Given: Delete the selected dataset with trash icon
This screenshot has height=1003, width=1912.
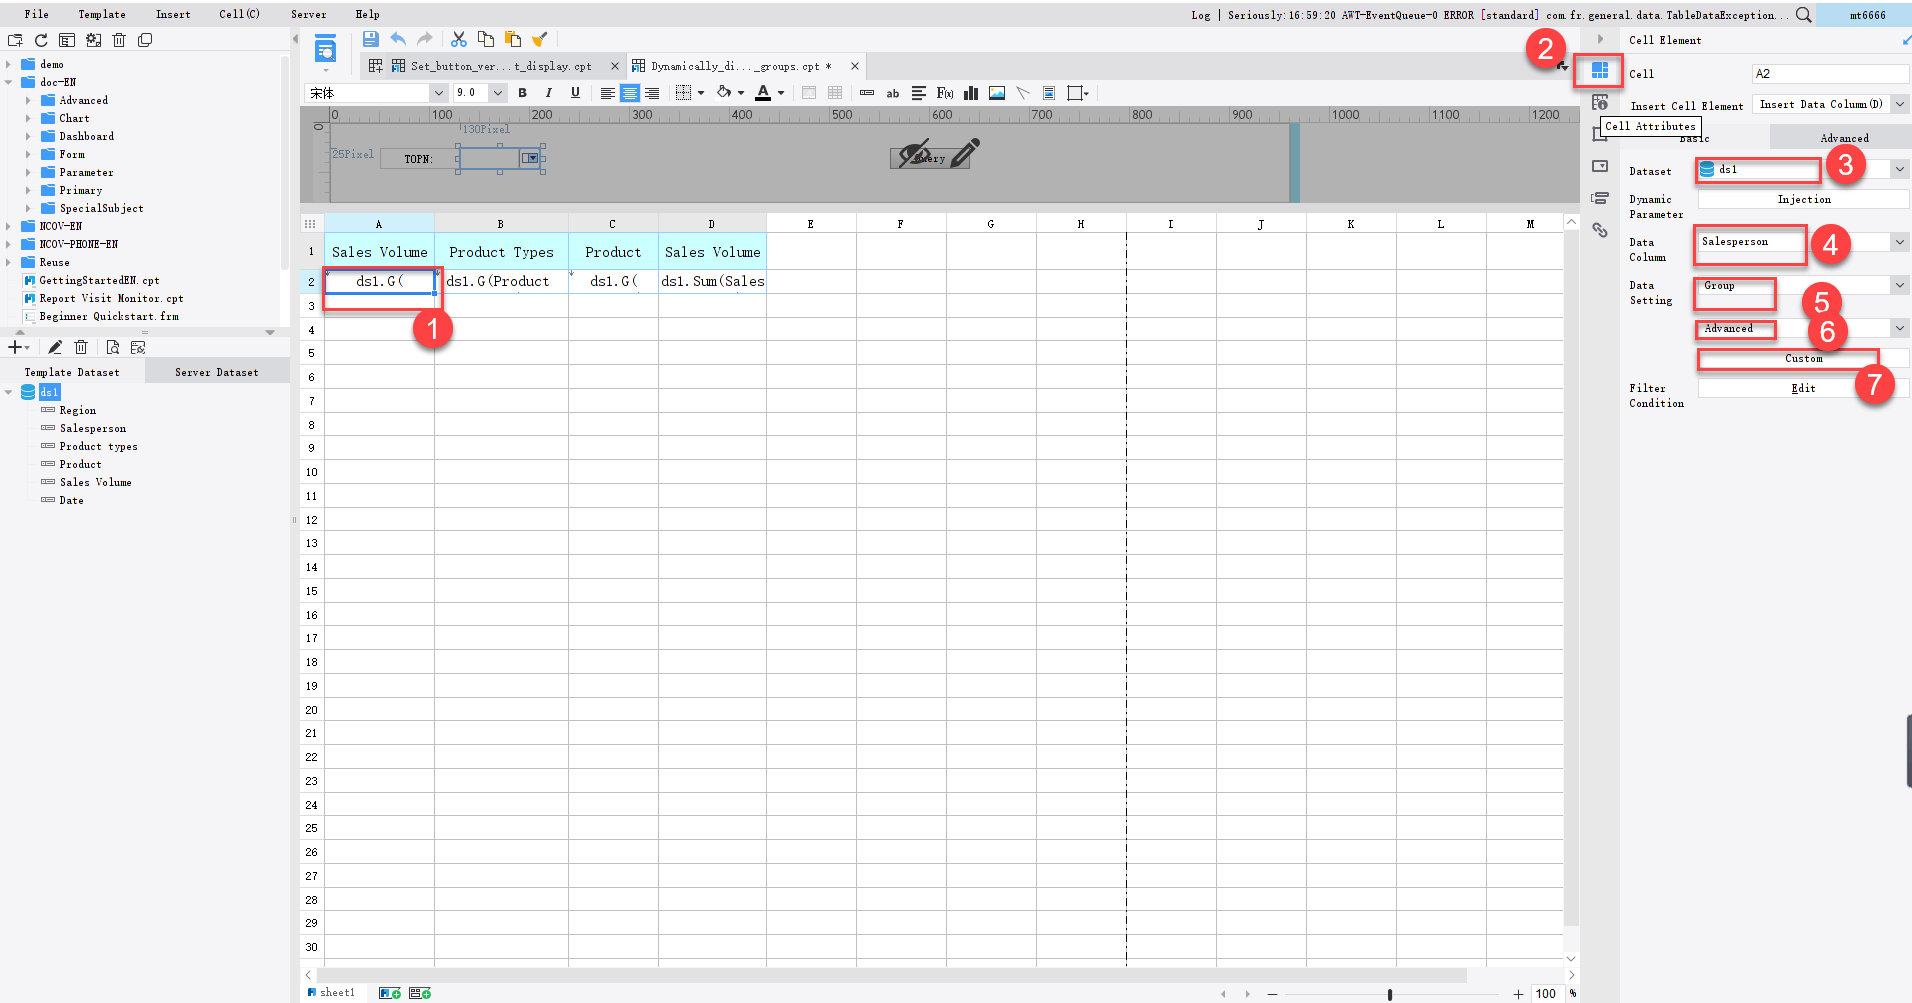Looking at the screenshot, I should pyautogui.click(x=81, y=347).
